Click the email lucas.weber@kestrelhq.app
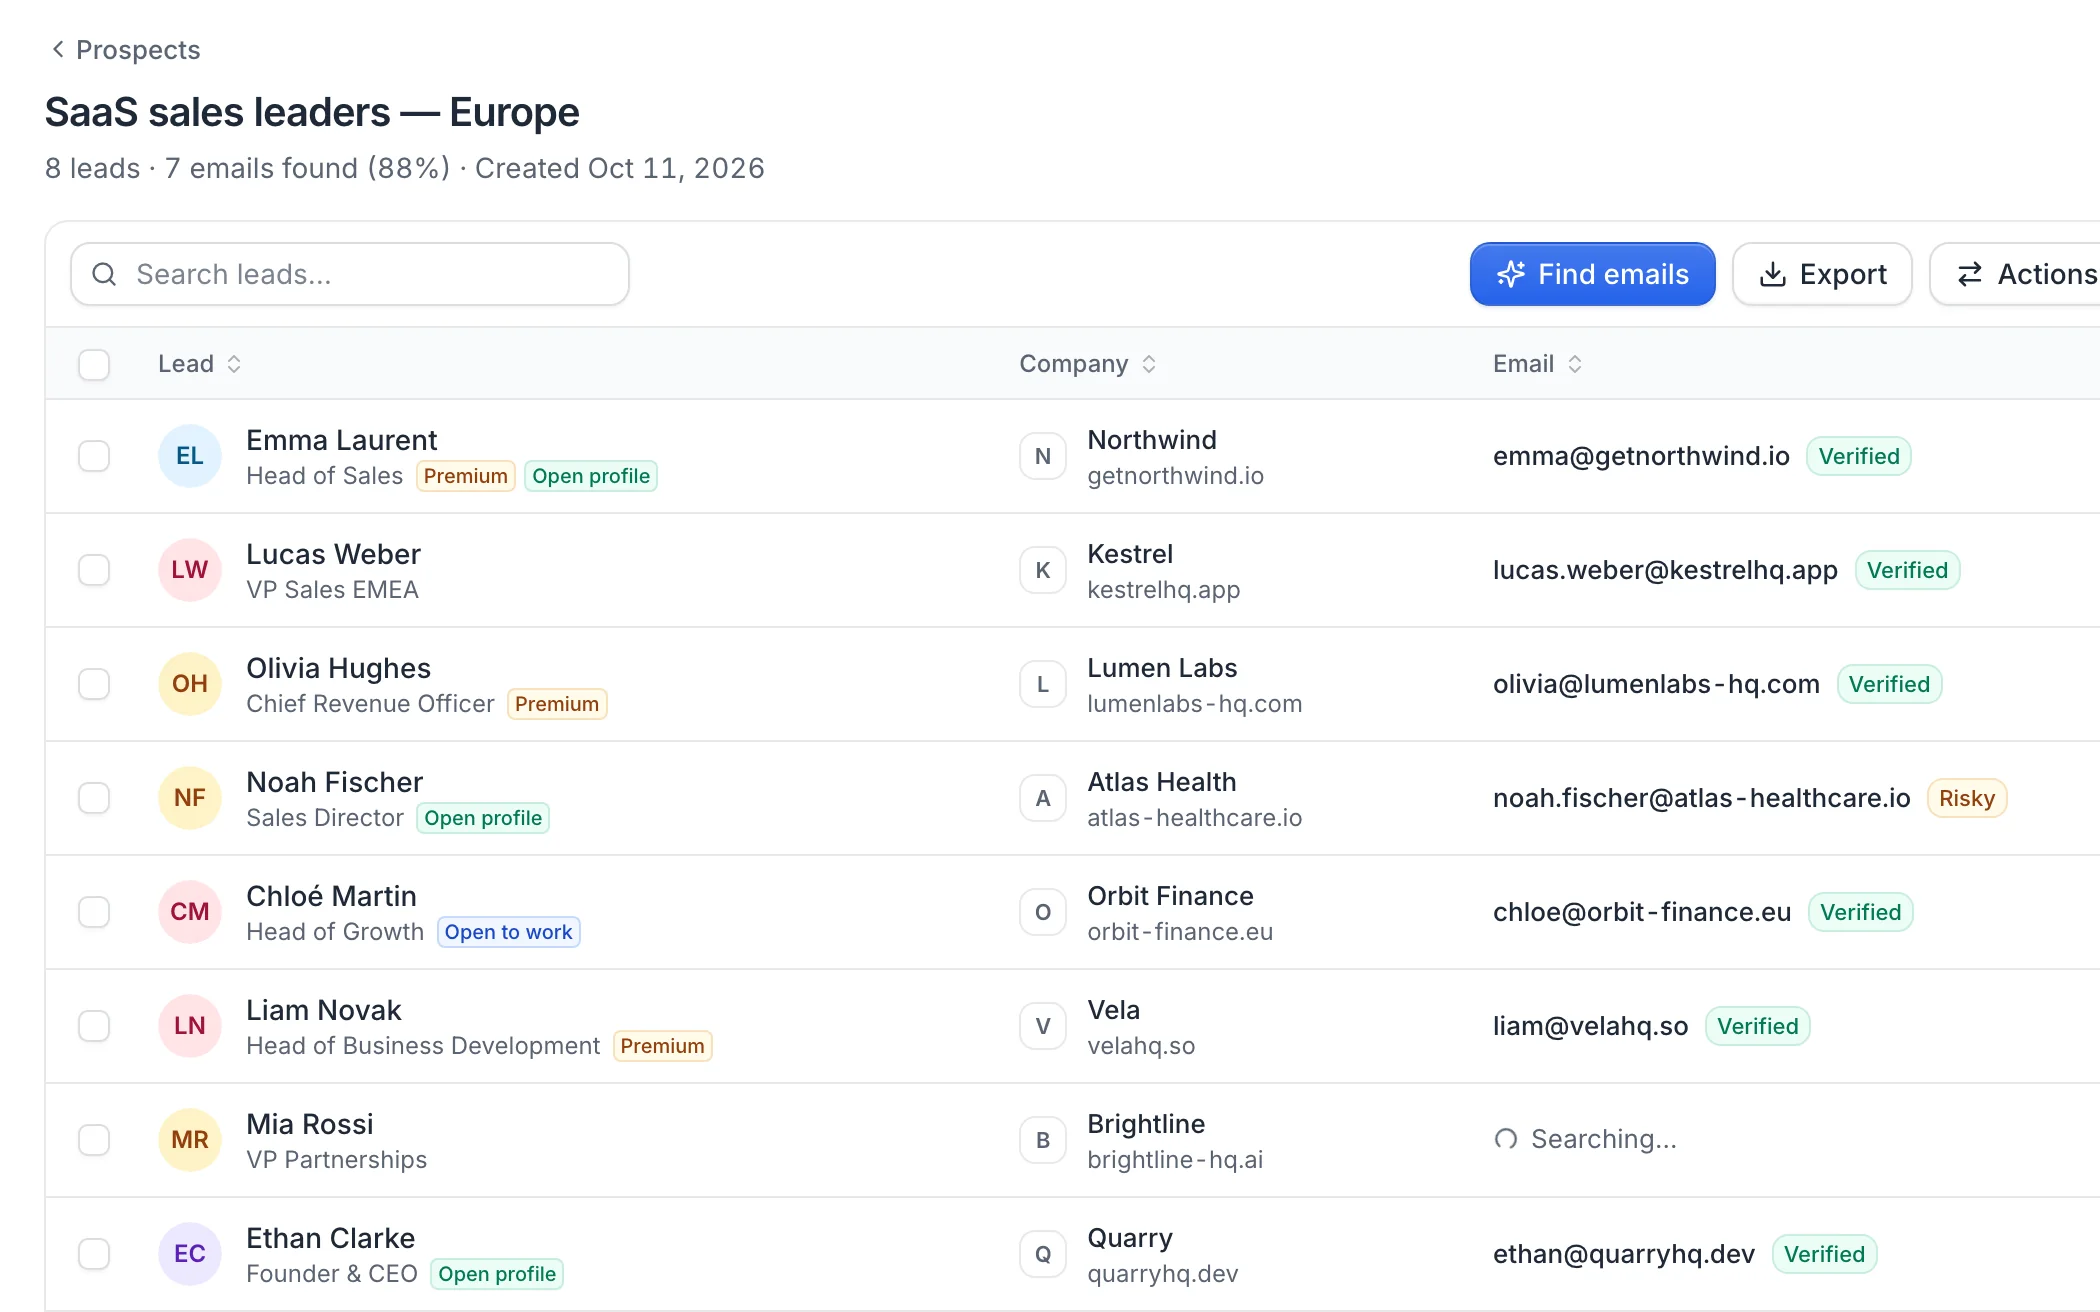The width and height of the screenshot is (2100, 1312). click(x=1665, y=570)
